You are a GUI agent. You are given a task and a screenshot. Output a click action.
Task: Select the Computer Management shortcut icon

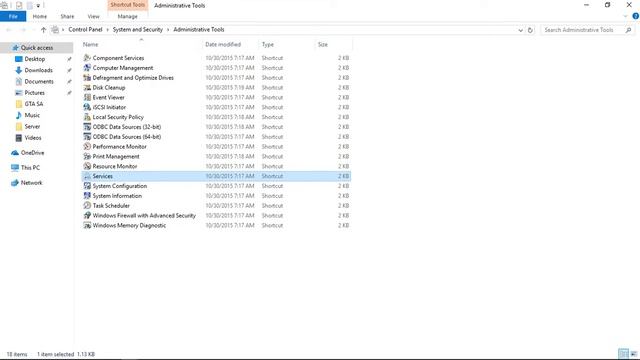point(87,68)
